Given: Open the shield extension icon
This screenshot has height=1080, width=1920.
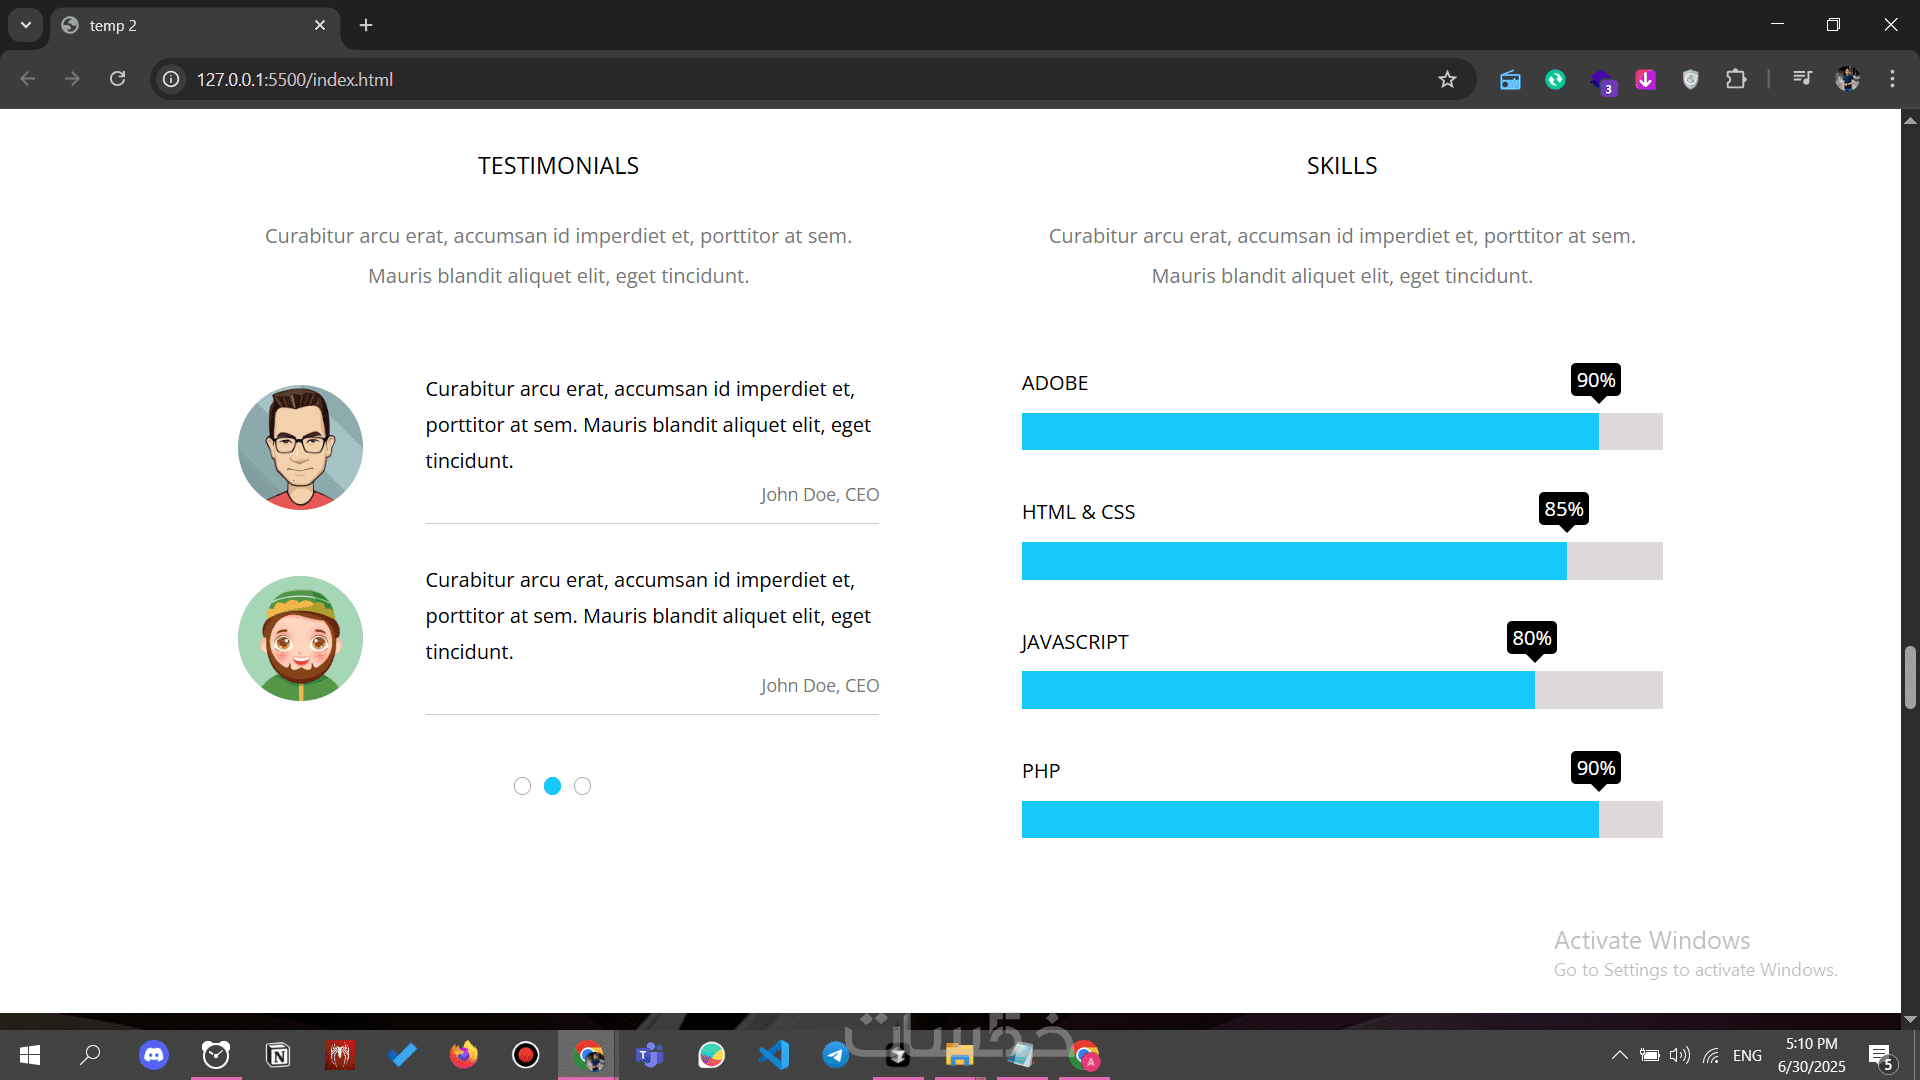Looking at the screenshot, I should pos(1690,79).
